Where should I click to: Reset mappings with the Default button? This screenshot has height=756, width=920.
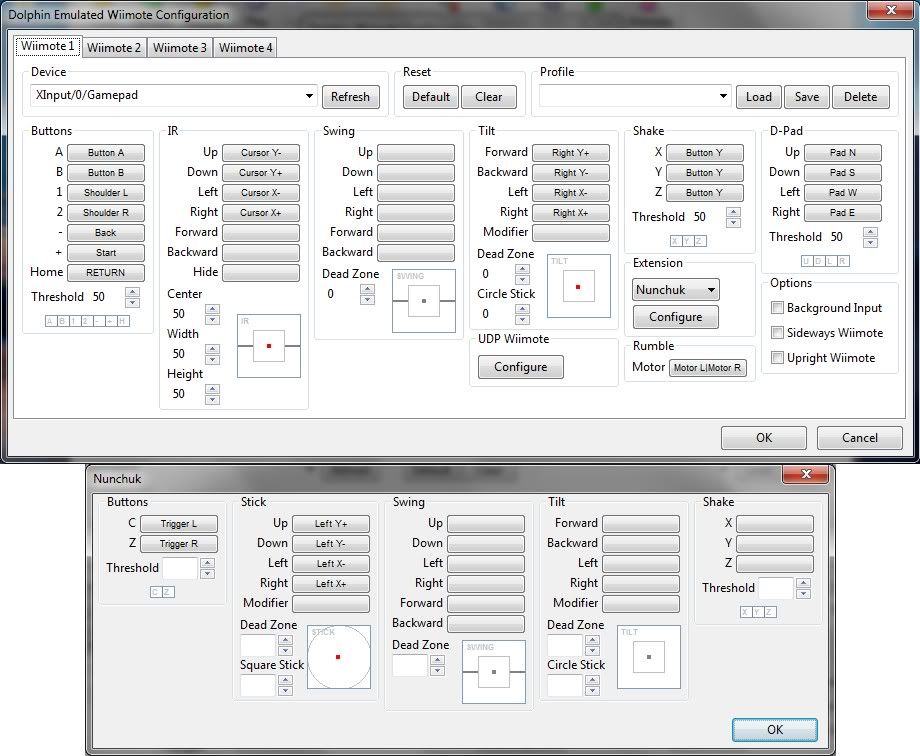click(x=431, y=97)
